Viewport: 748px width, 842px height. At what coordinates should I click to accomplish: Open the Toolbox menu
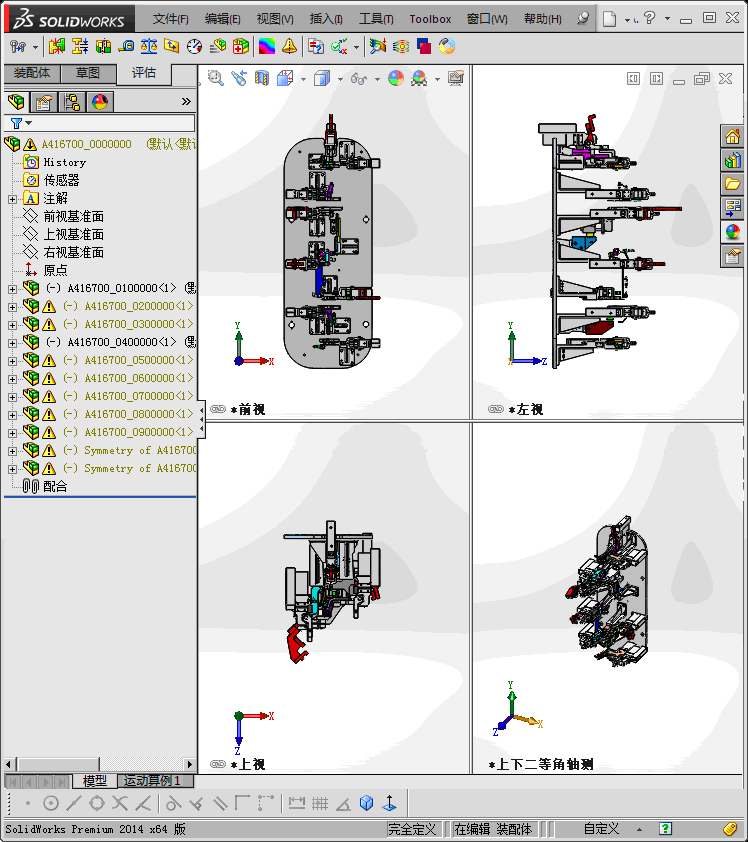[x=430, y=19]
